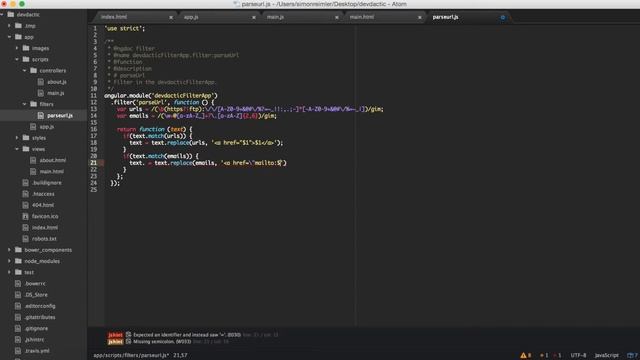Viewport: 640px width, 360px height.
Task: Open the robots.txt file
Action: click(x=44, y=239)
